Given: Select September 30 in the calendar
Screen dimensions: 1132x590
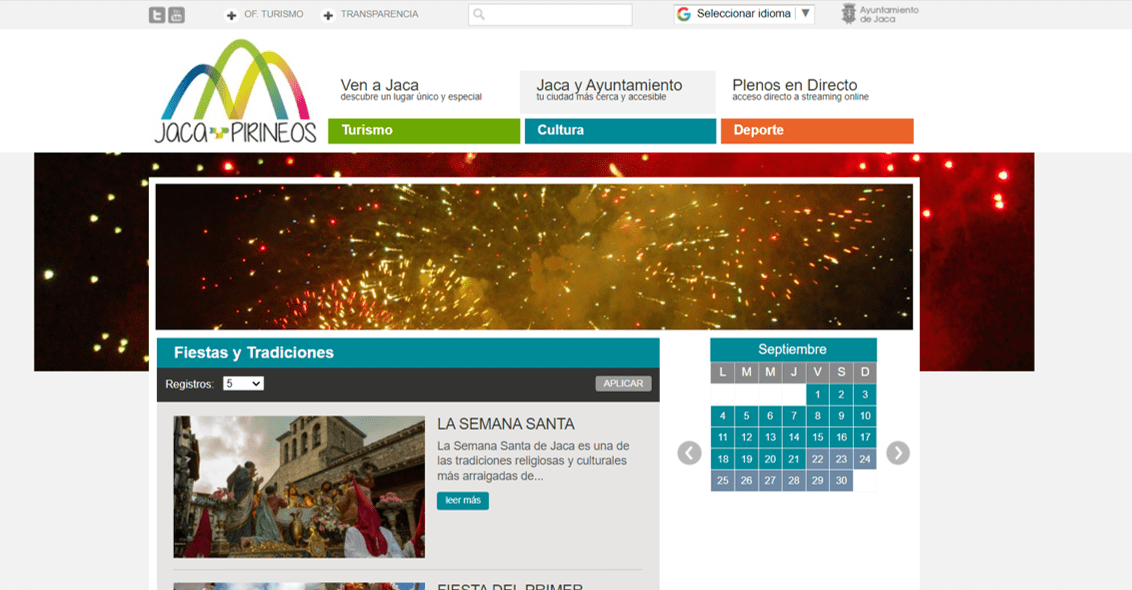Looking at the screenshot, I should coord(841,481).
